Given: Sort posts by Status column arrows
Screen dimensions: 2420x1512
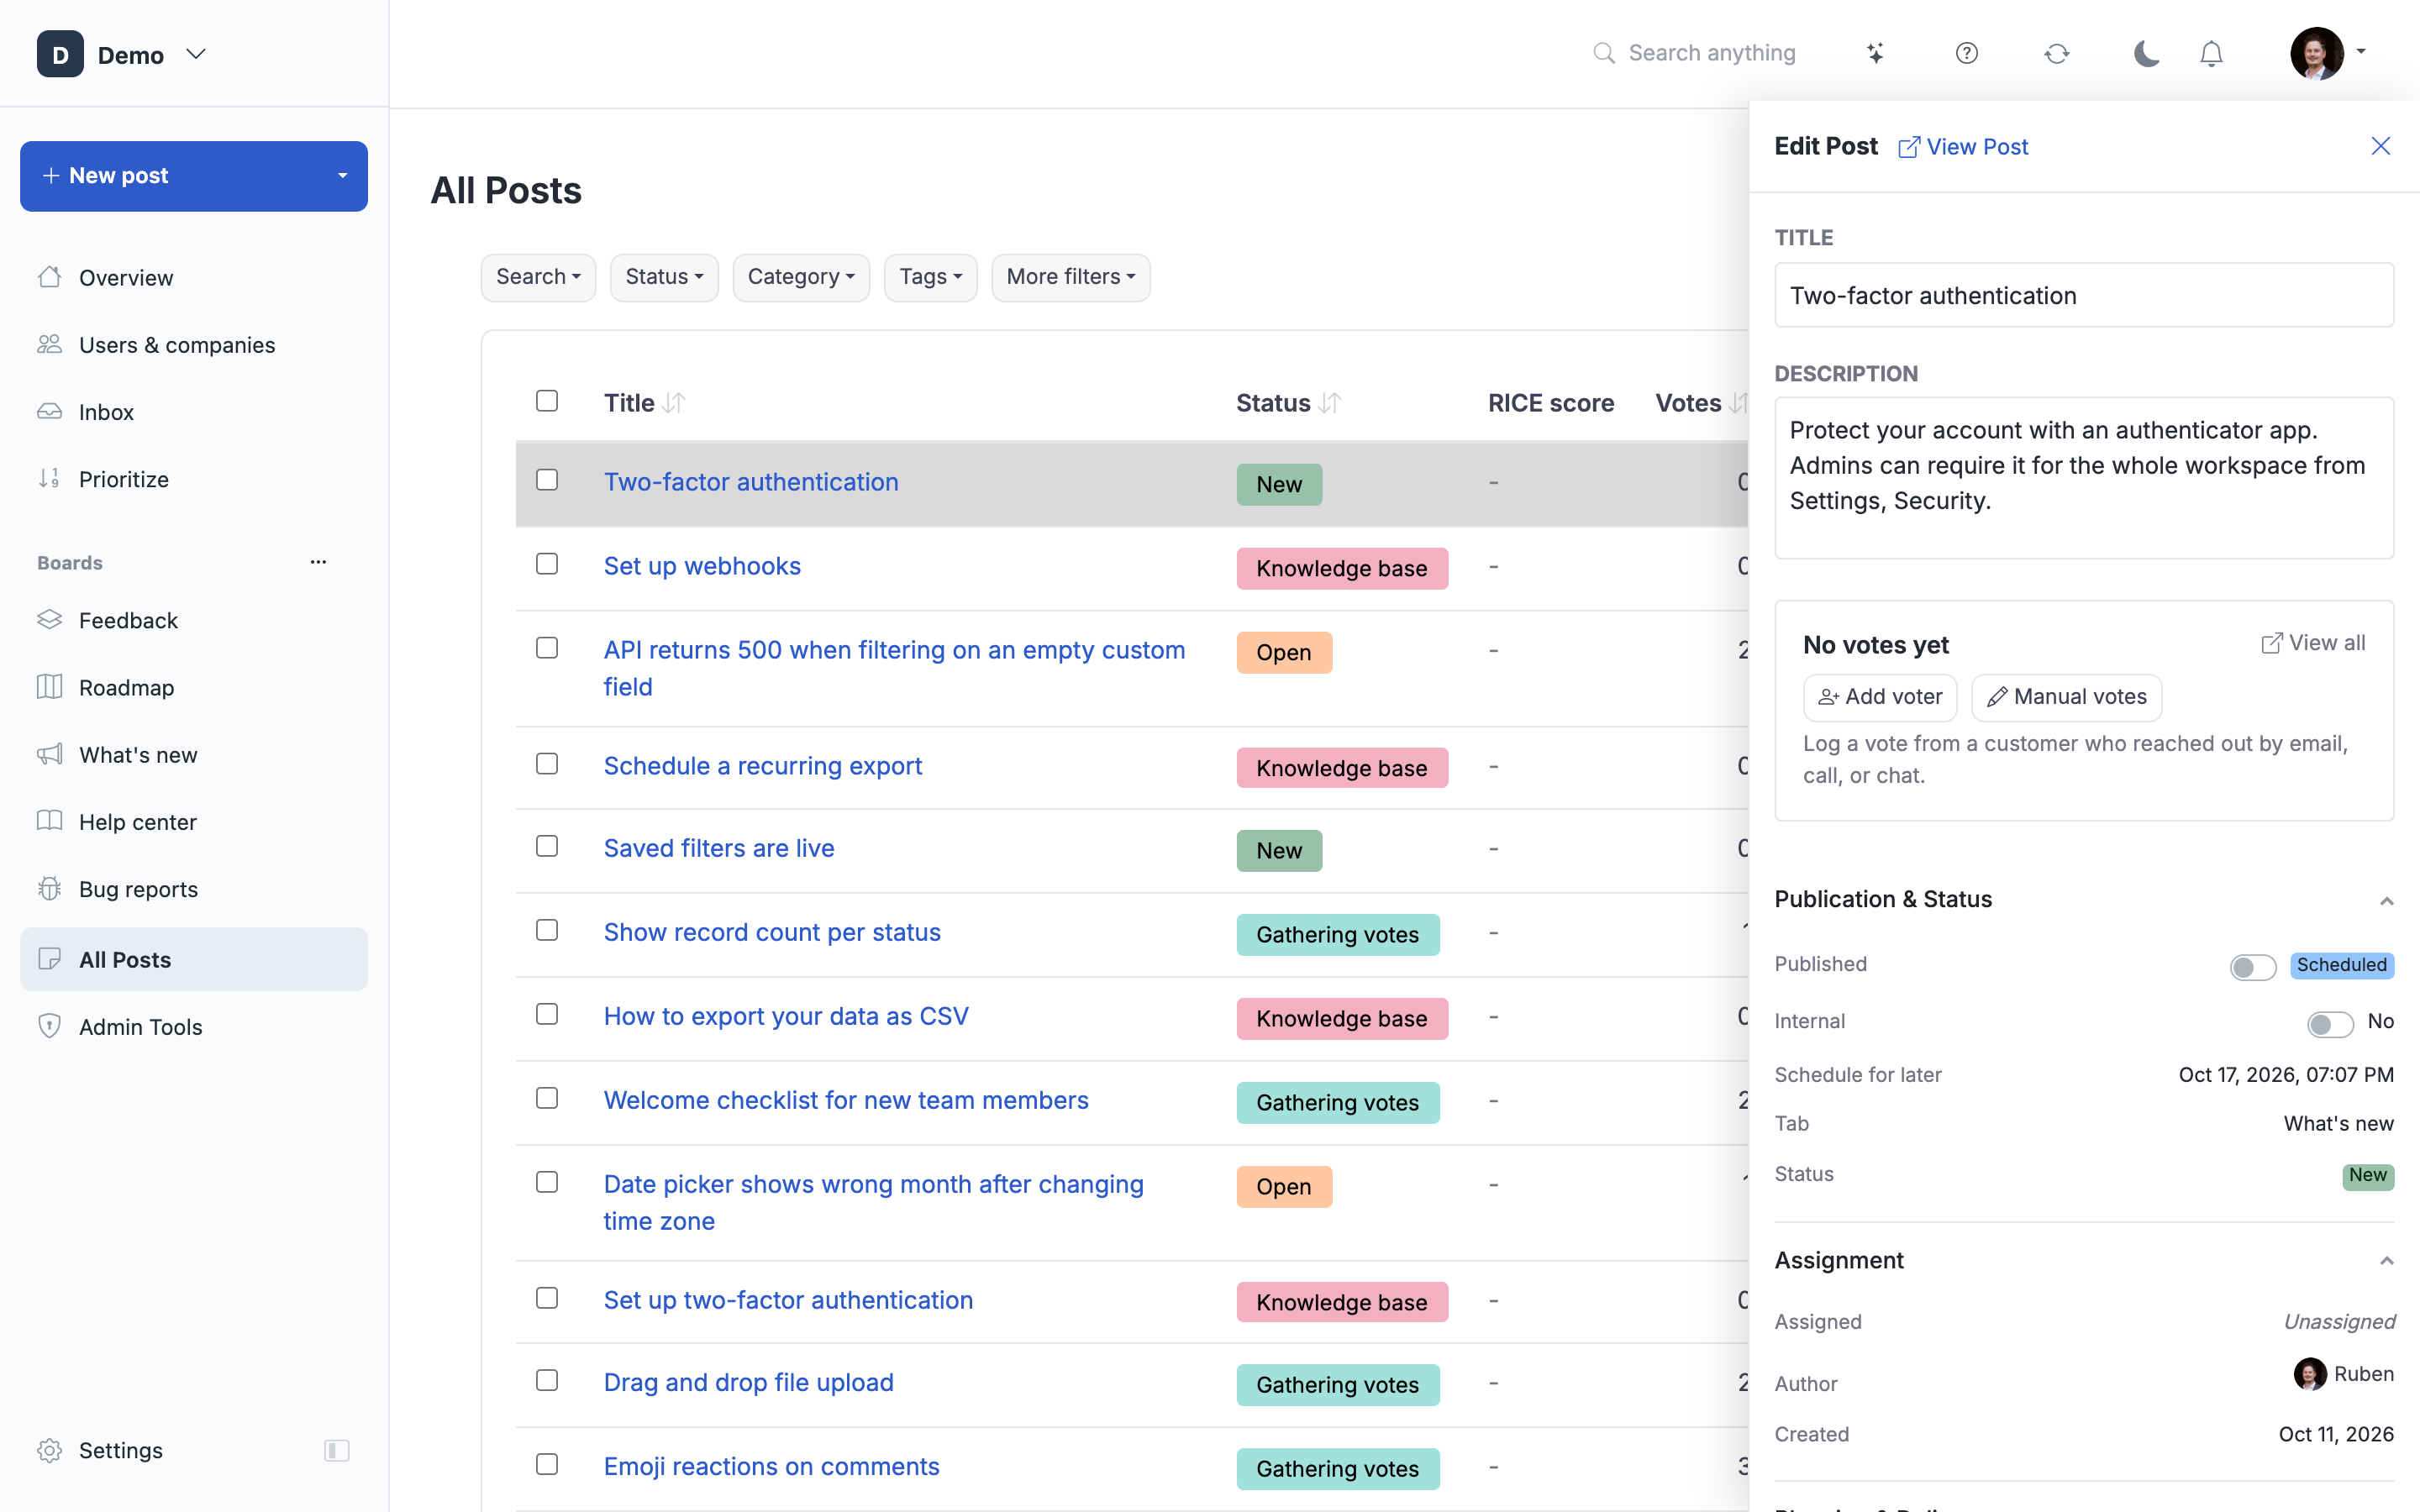Looking at the screenshot, I should click(1329, 403).
